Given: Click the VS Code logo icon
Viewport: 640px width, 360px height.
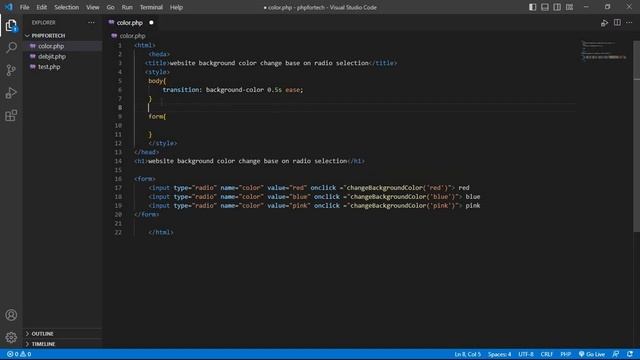Looking at the screenshot, I should click(9, 7).
